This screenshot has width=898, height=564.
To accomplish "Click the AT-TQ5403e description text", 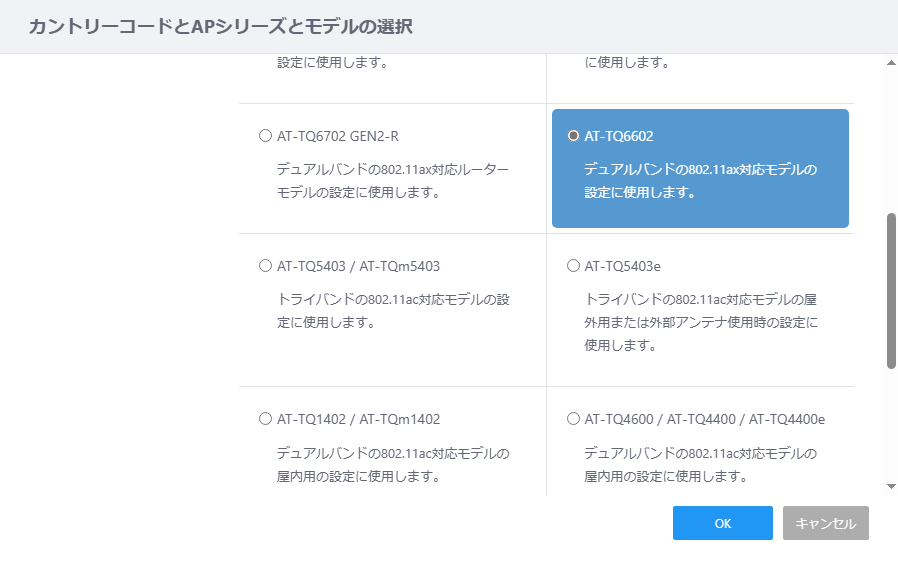I will pyautogui.click(x=700, y=322).
